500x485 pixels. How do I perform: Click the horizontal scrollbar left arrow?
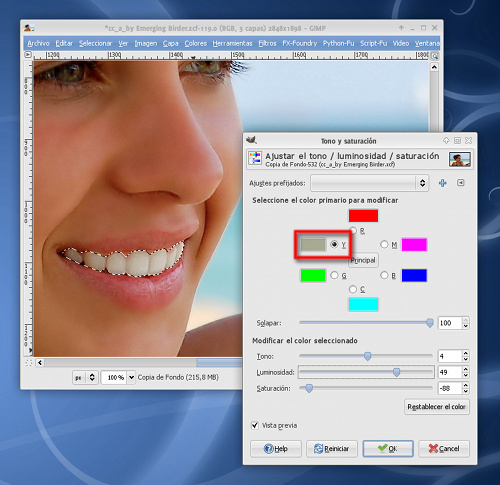[40, 363]
